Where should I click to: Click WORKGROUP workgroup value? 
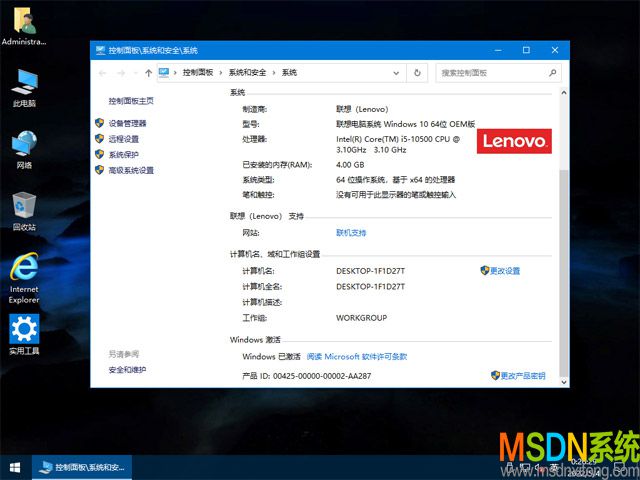pos(361,318)
